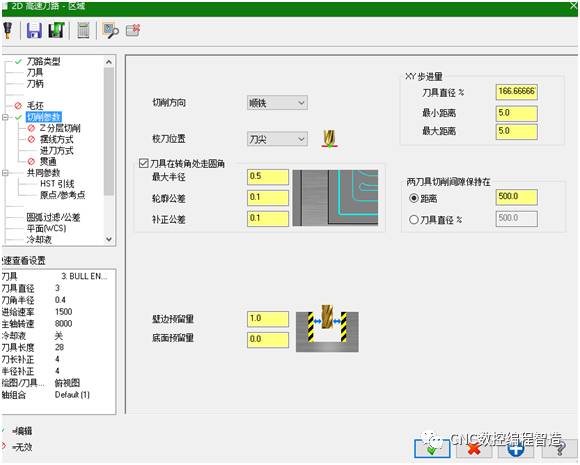Select the 距离 radio button

[x=414, y=198]
